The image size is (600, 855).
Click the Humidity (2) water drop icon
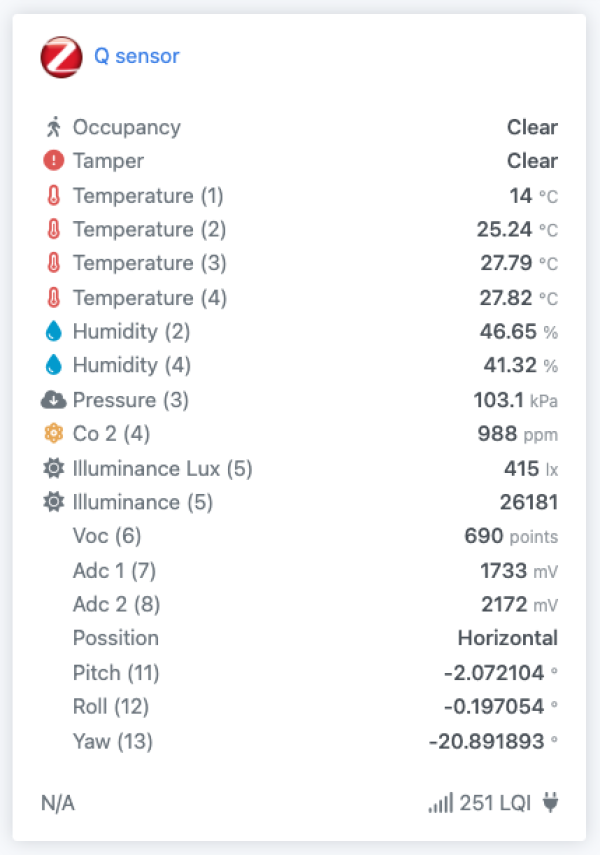click(x=53, y=331)
